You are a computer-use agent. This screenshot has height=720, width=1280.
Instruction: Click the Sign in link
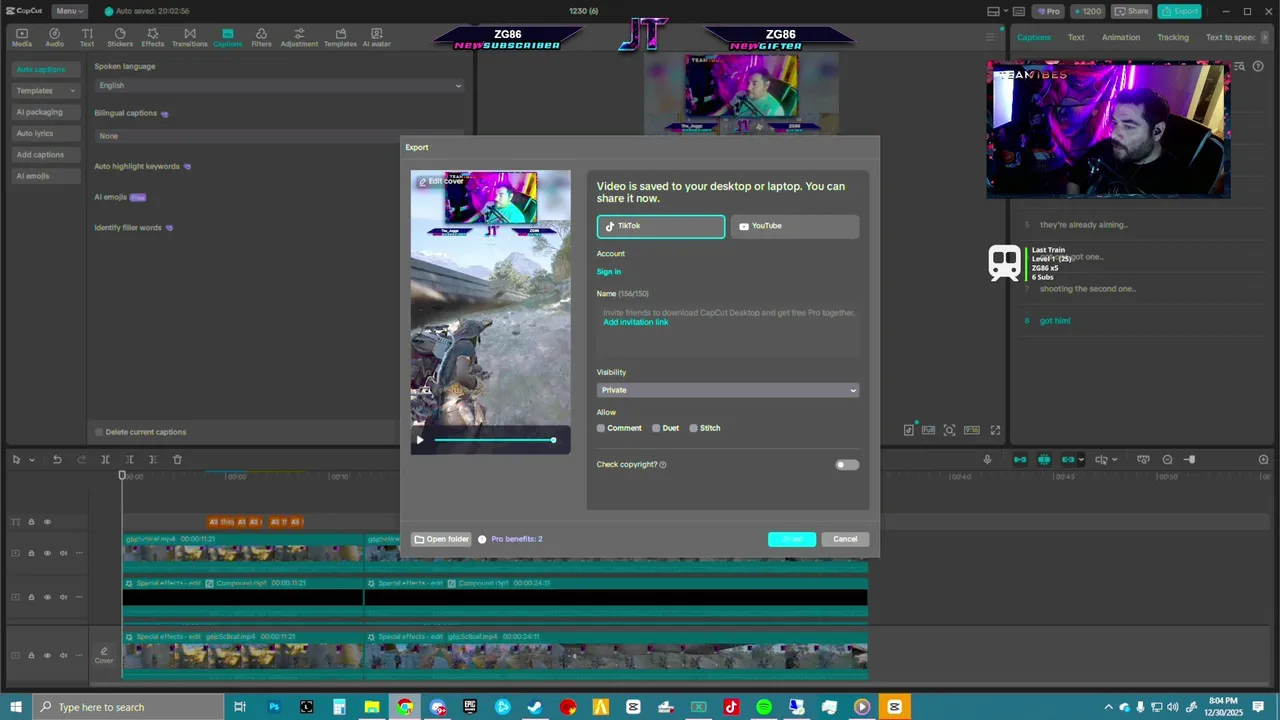click(609, 272)
